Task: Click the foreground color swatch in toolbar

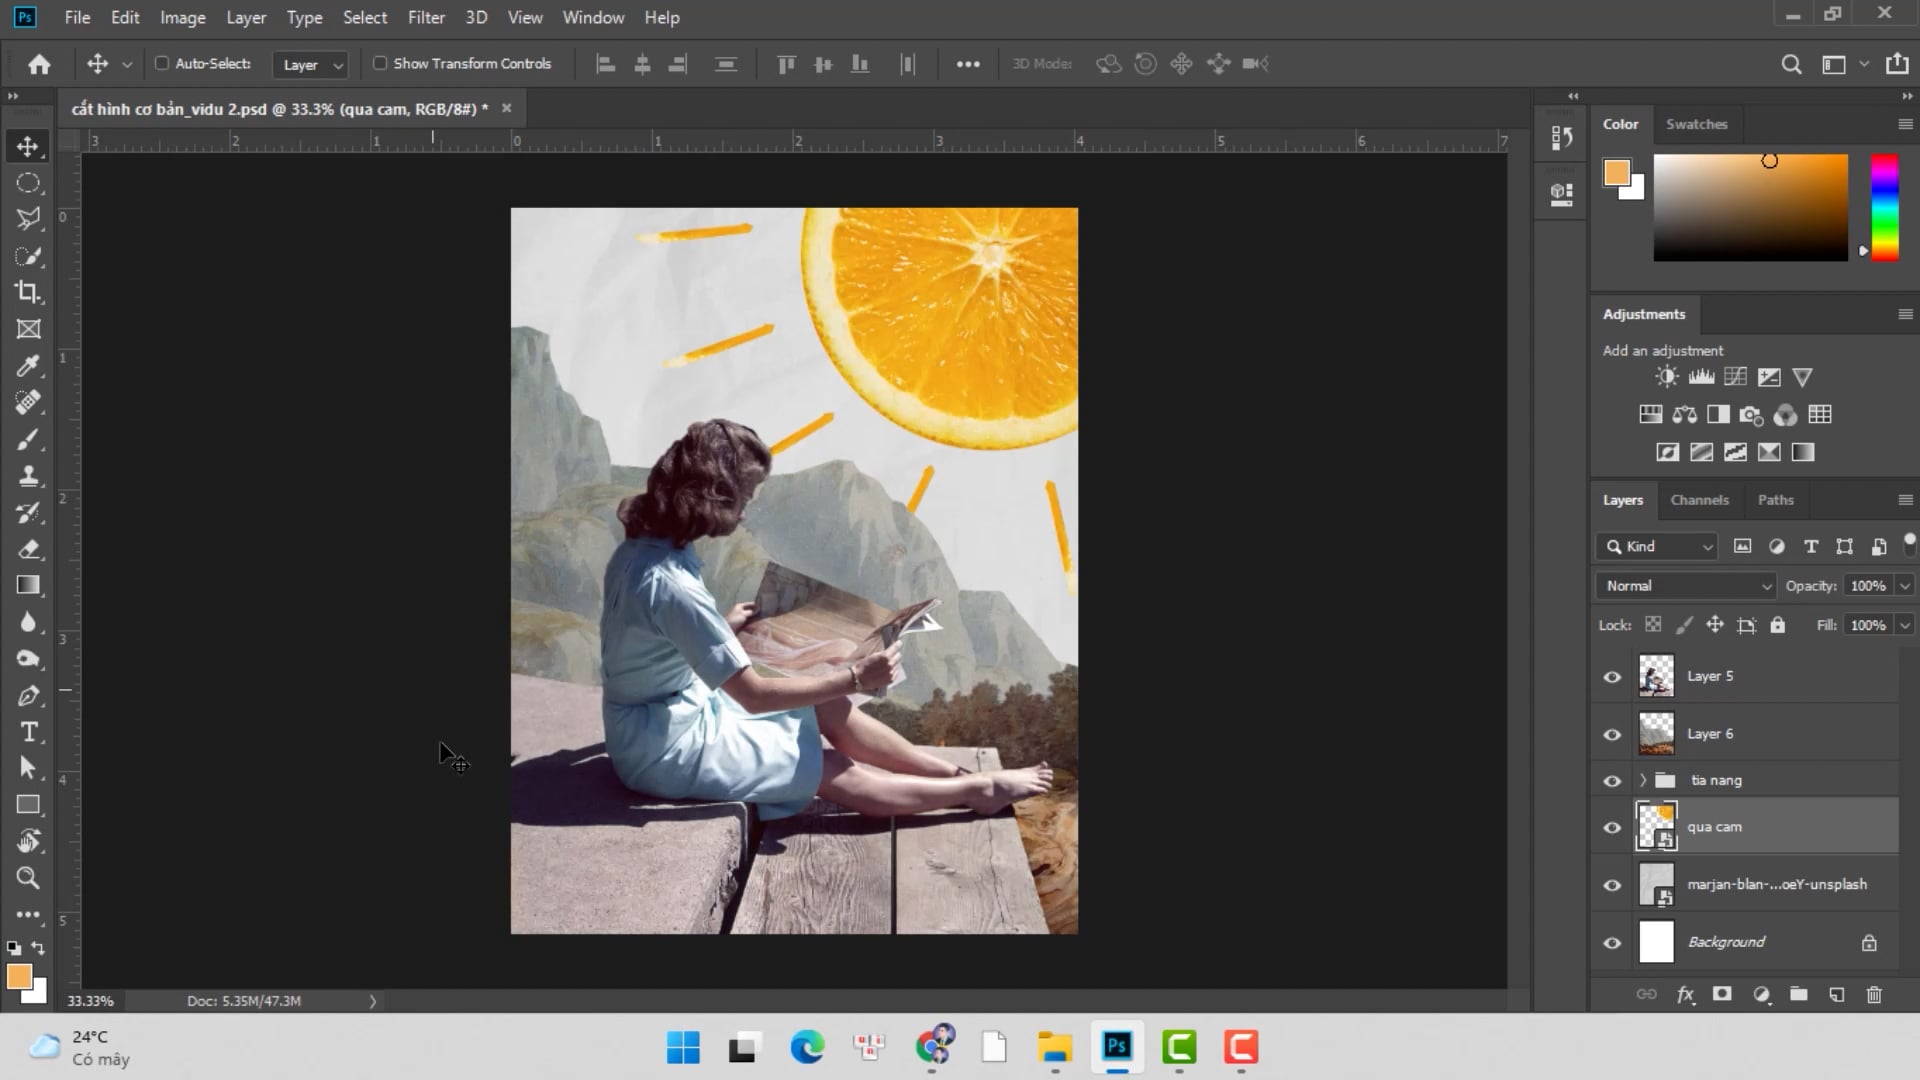Action: pyautogui.click(x=19, y=977)
